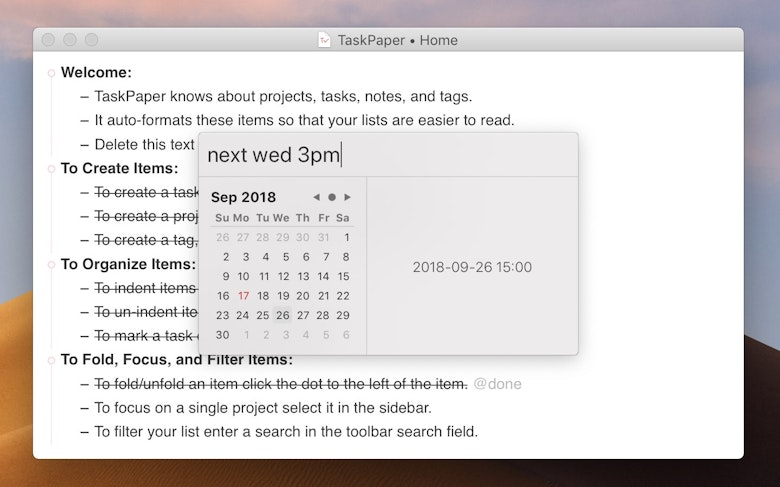Pick September 10 in the calendar
This screenshot has width=780, height=487.
coord(243,276)
